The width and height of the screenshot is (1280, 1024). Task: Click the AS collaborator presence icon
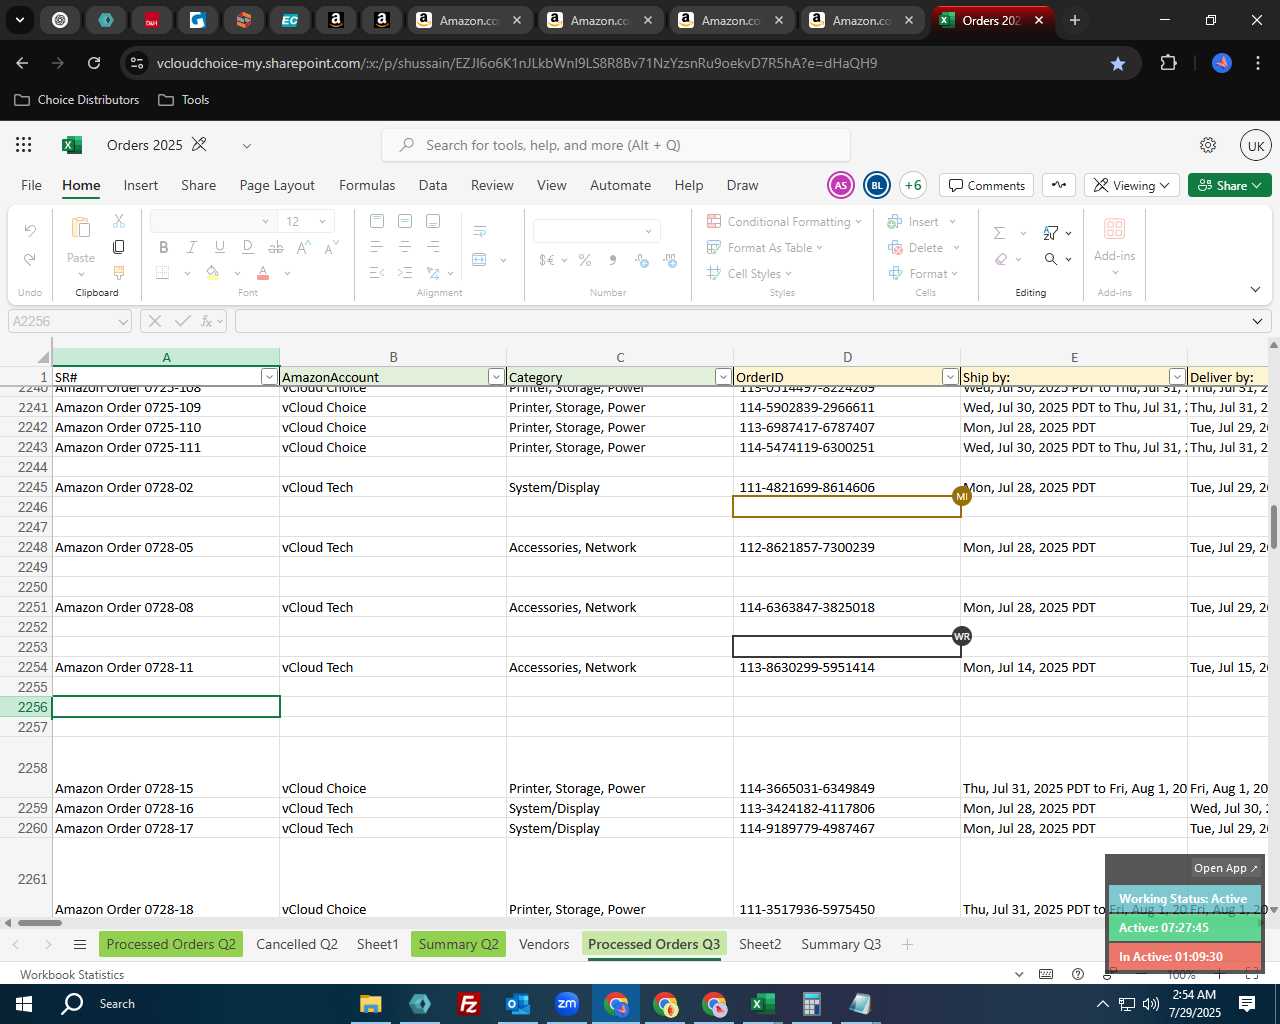coord(842,185)
